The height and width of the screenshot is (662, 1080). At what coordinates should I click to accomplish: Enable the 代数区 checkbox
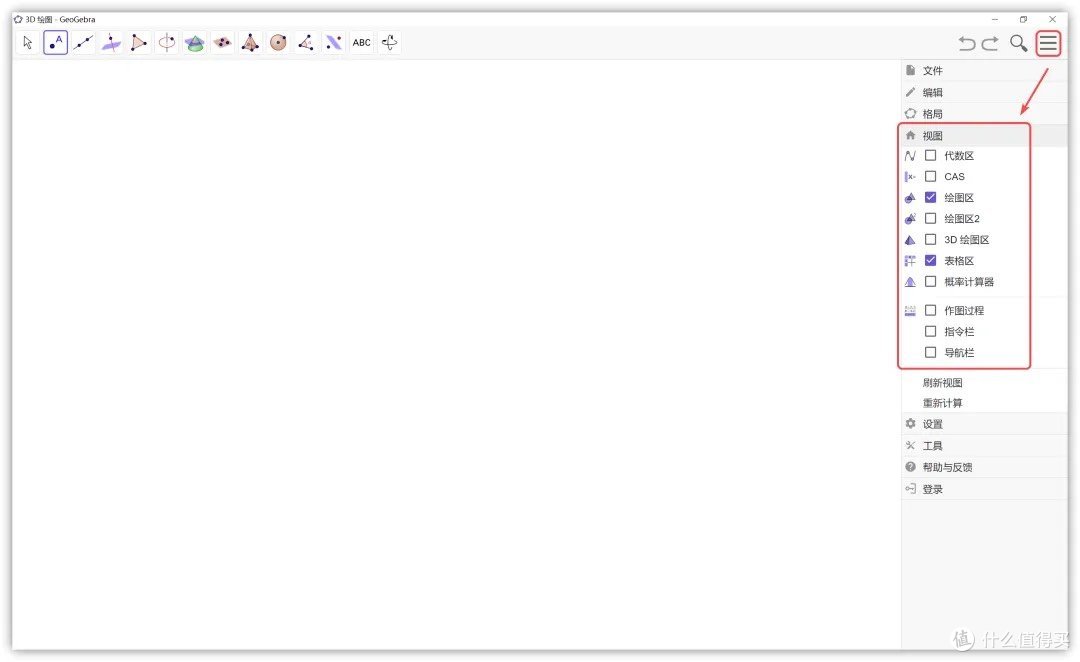(931, 156)
